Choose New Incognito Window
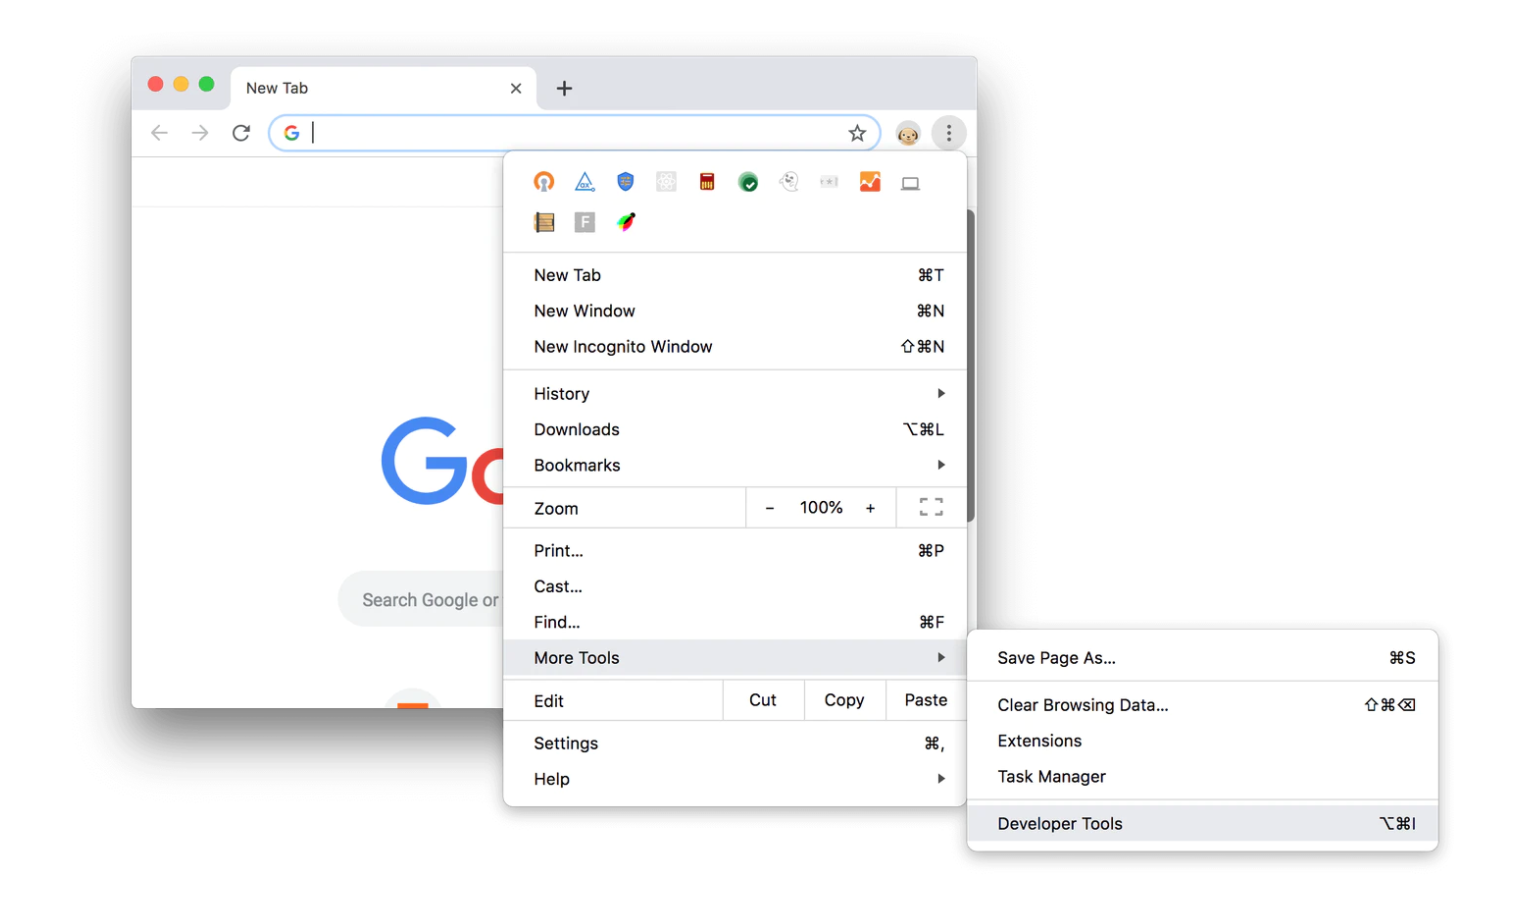The height and width of the screenshot is (918, 1524). [623, 347]
